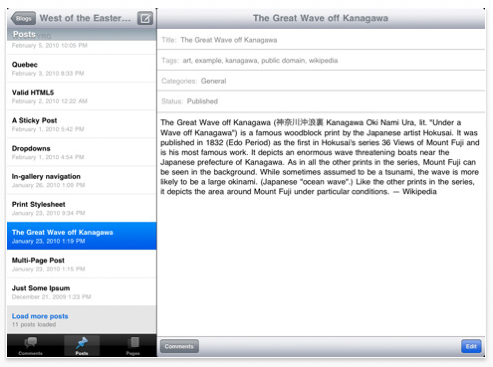Open the Status Published row

(321, 101)
